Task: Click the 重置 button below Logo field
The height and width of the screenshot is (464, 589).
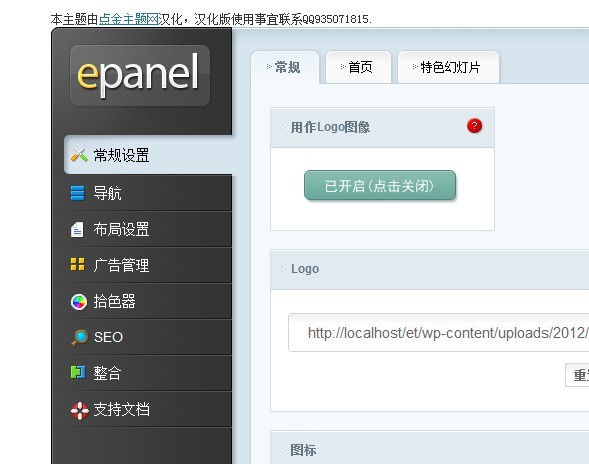Action: tap(577, 375)
